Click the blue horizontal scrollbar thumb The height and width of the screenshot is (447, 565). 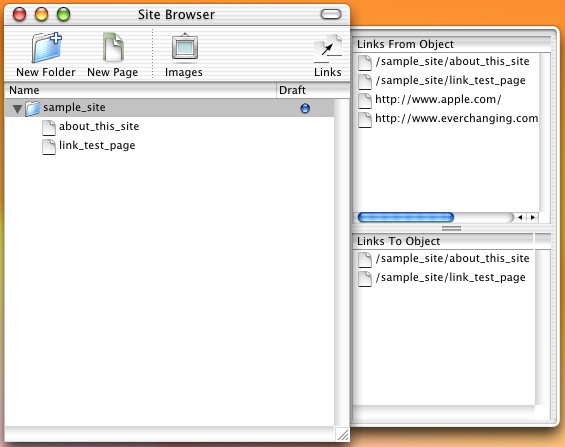[406, 217]
